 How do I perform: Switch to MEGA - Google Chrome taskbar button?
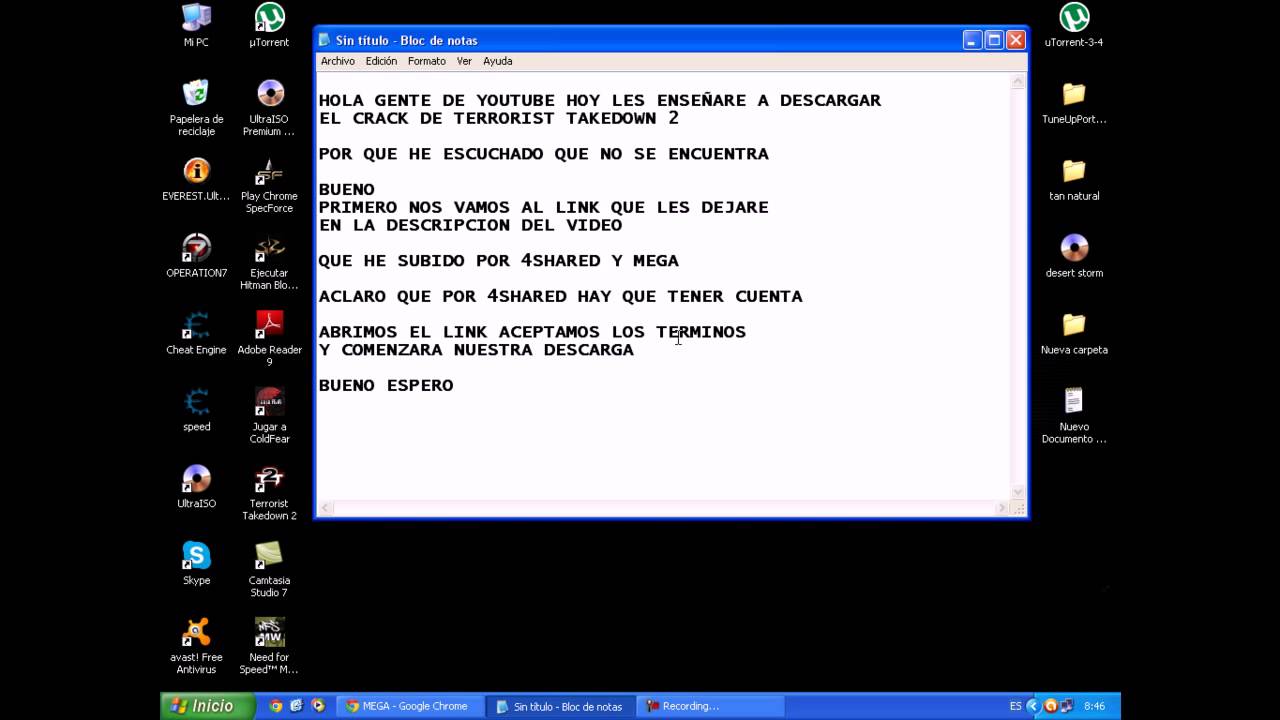pyautogui.click(x=408, y=706)
